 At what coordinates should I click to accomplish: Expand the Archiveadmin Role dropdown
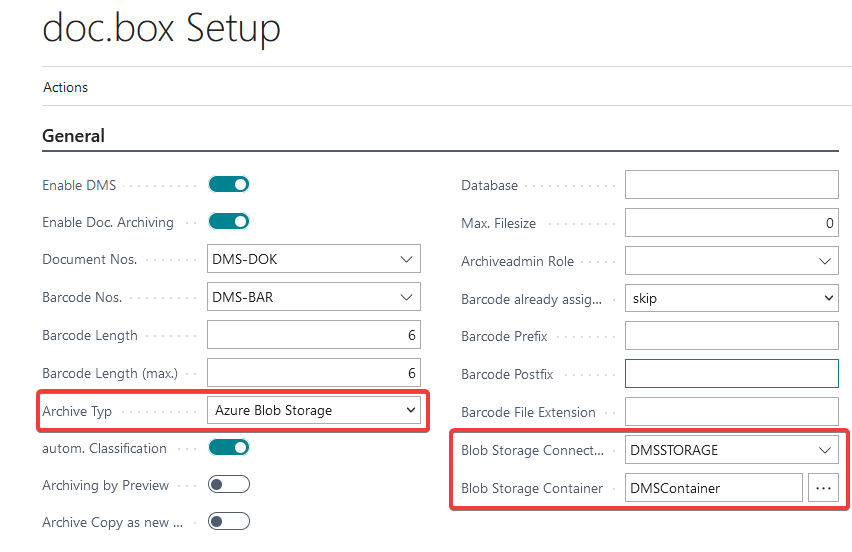825,261
